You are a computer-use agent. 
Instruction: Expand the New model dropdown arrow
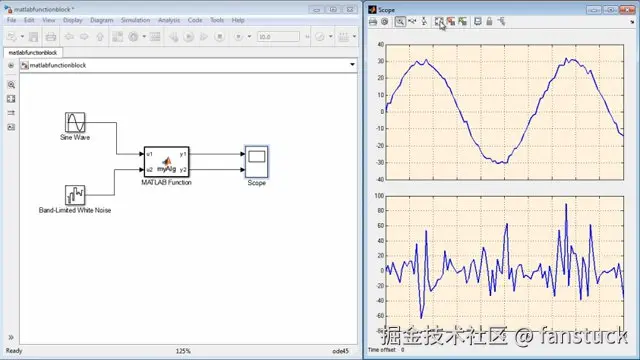[22, 37]
